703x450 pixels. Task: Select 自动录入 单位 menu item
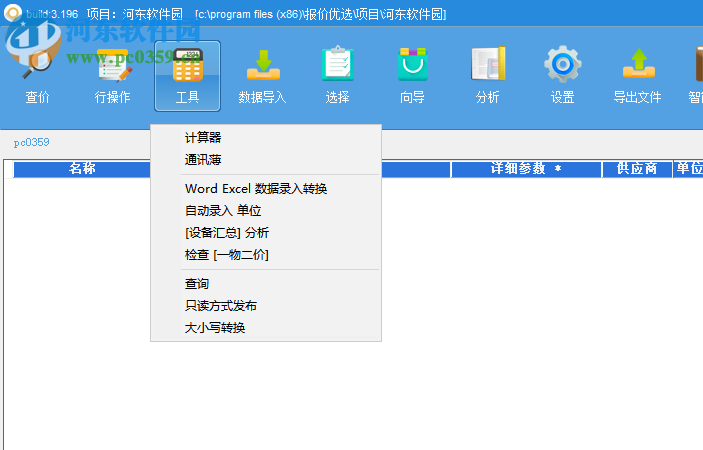coord(266,211)
